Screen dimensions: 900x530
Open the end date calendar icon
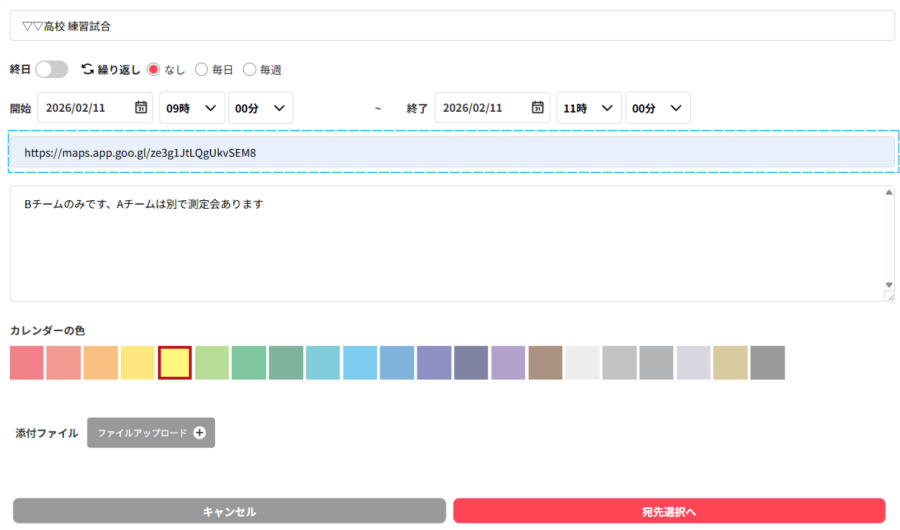(x=538, y=108)
